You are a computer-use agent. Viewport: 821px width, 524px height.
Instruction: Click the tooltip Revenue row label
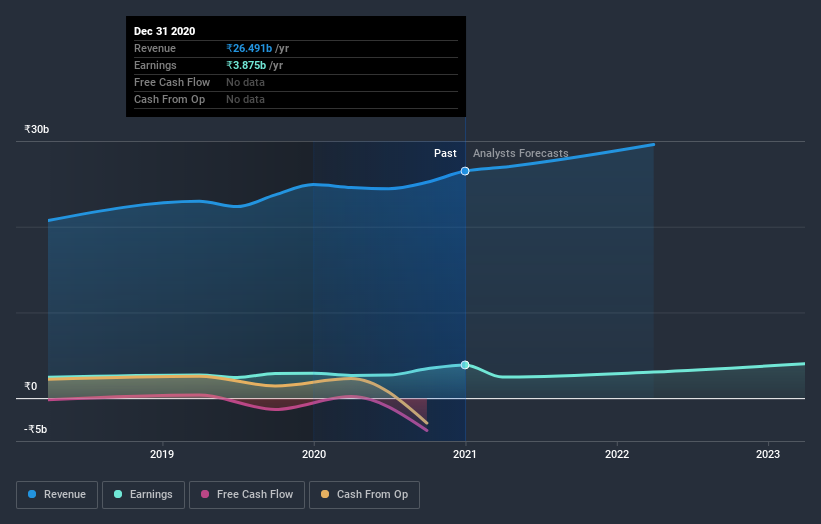click(155, 48)
